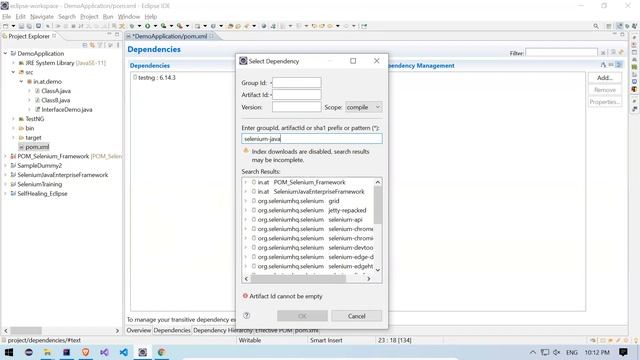
Task: Select ClassA.java in Project Explorer
Action: coord(56,91)
